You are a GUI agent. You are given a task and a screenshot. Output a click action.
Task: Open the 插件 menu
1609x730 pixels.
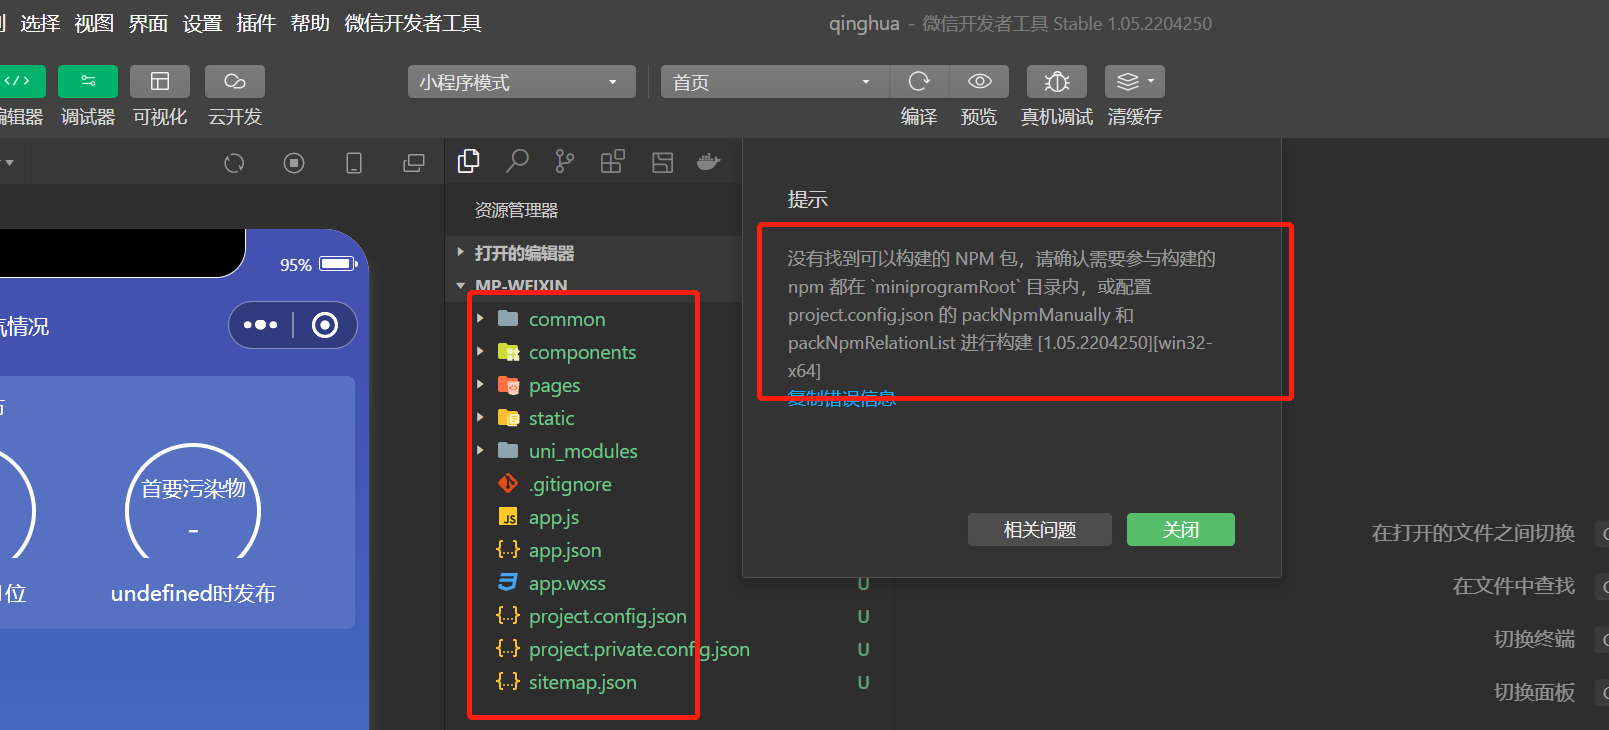[256, 23]
